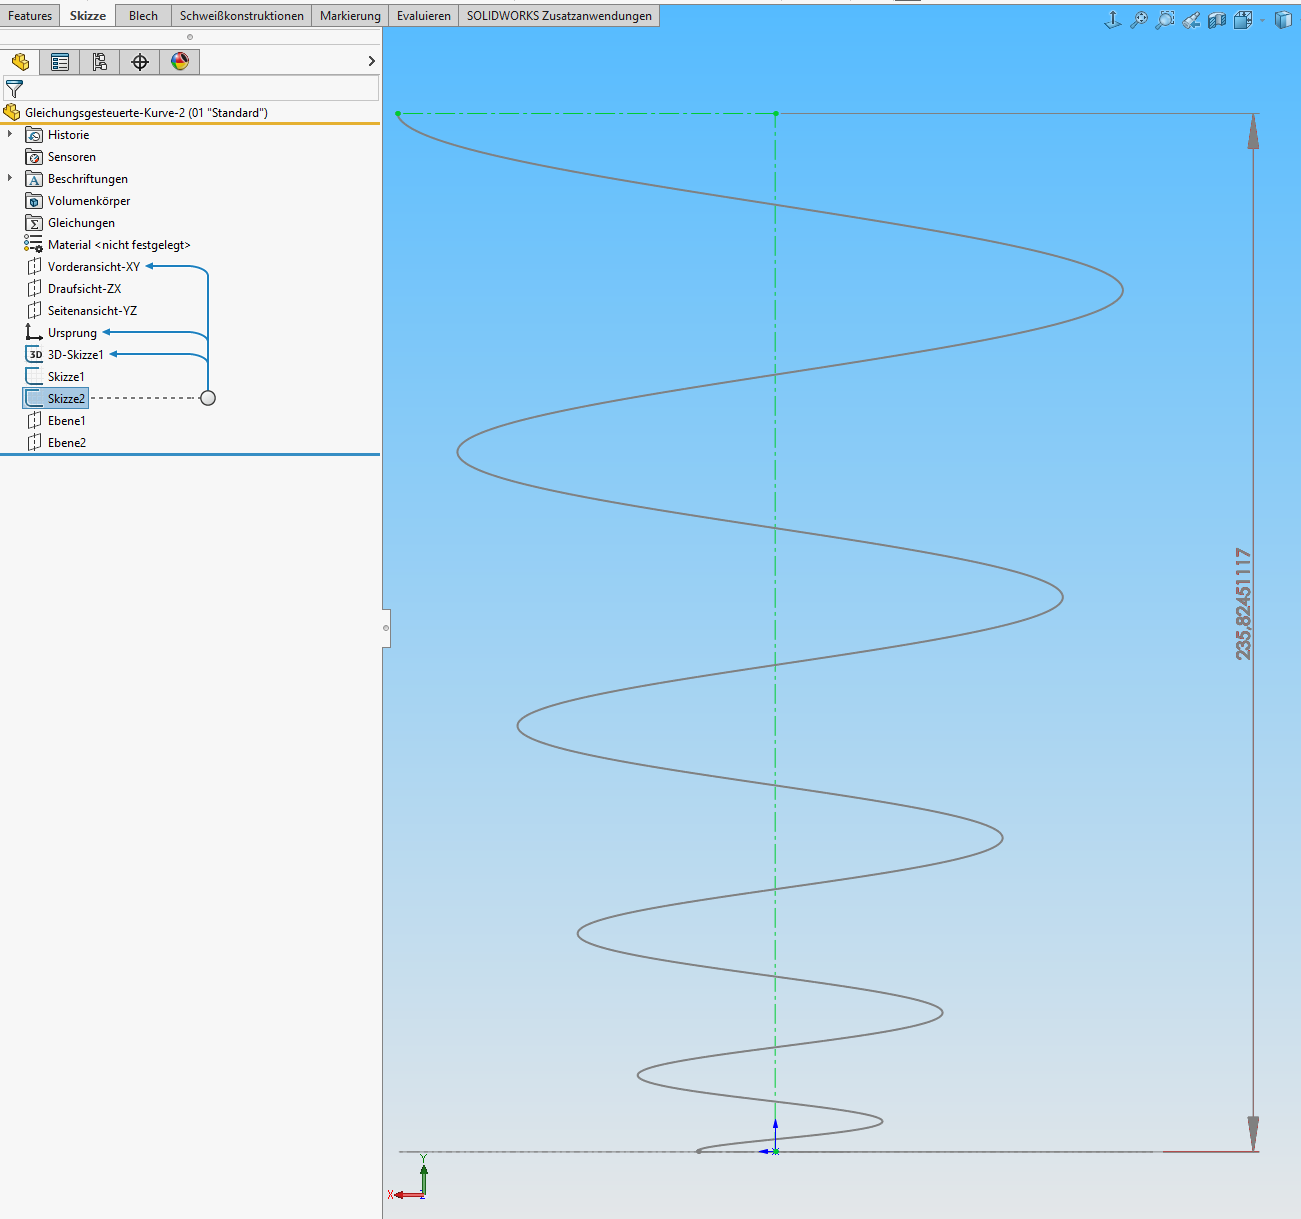Click the Beschriftungen annotation icon
1301x1219 pixels.
click(34, 179)
